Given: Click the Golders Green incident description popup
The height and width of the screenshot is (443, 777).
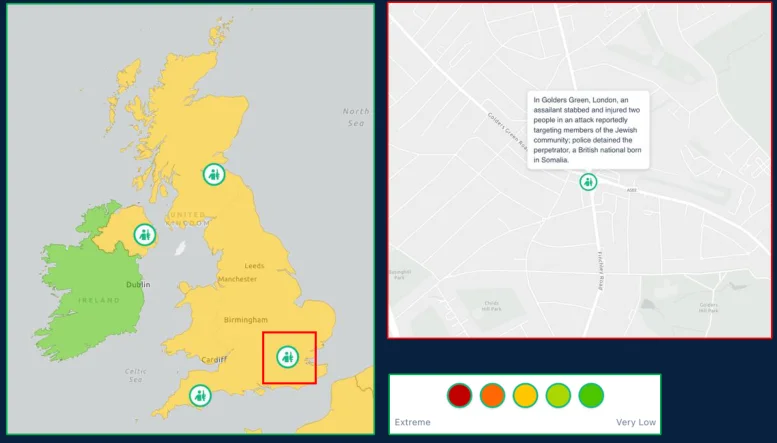Looking at the screenshot, I should click(x=588, y=130).
